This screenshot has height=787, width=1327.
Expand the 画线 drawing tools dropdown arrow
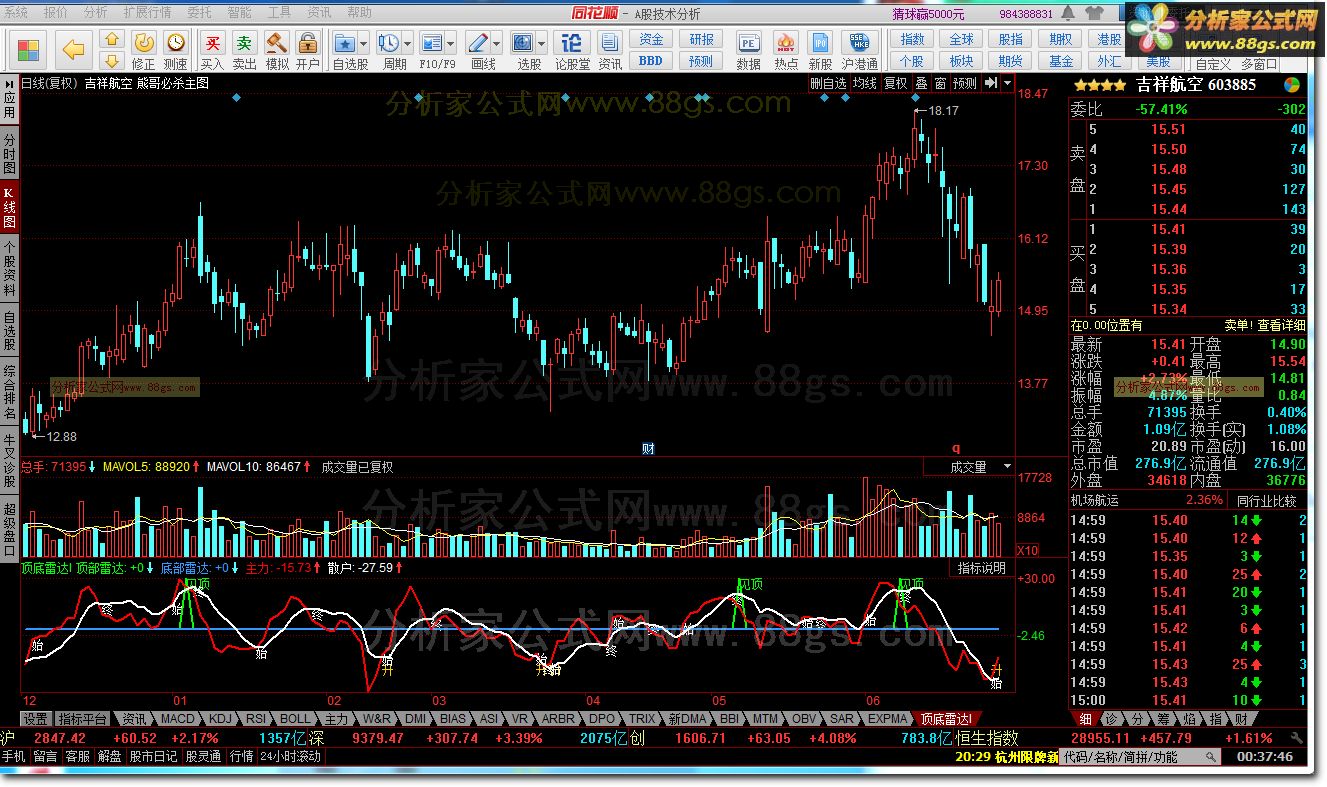pos(497,44)
